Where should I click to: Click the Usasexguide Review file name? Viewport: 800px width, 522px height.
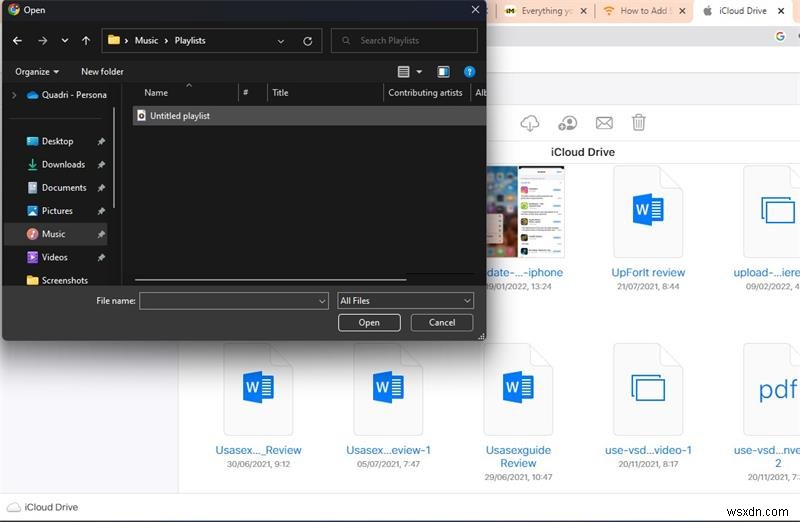[518, 457]
